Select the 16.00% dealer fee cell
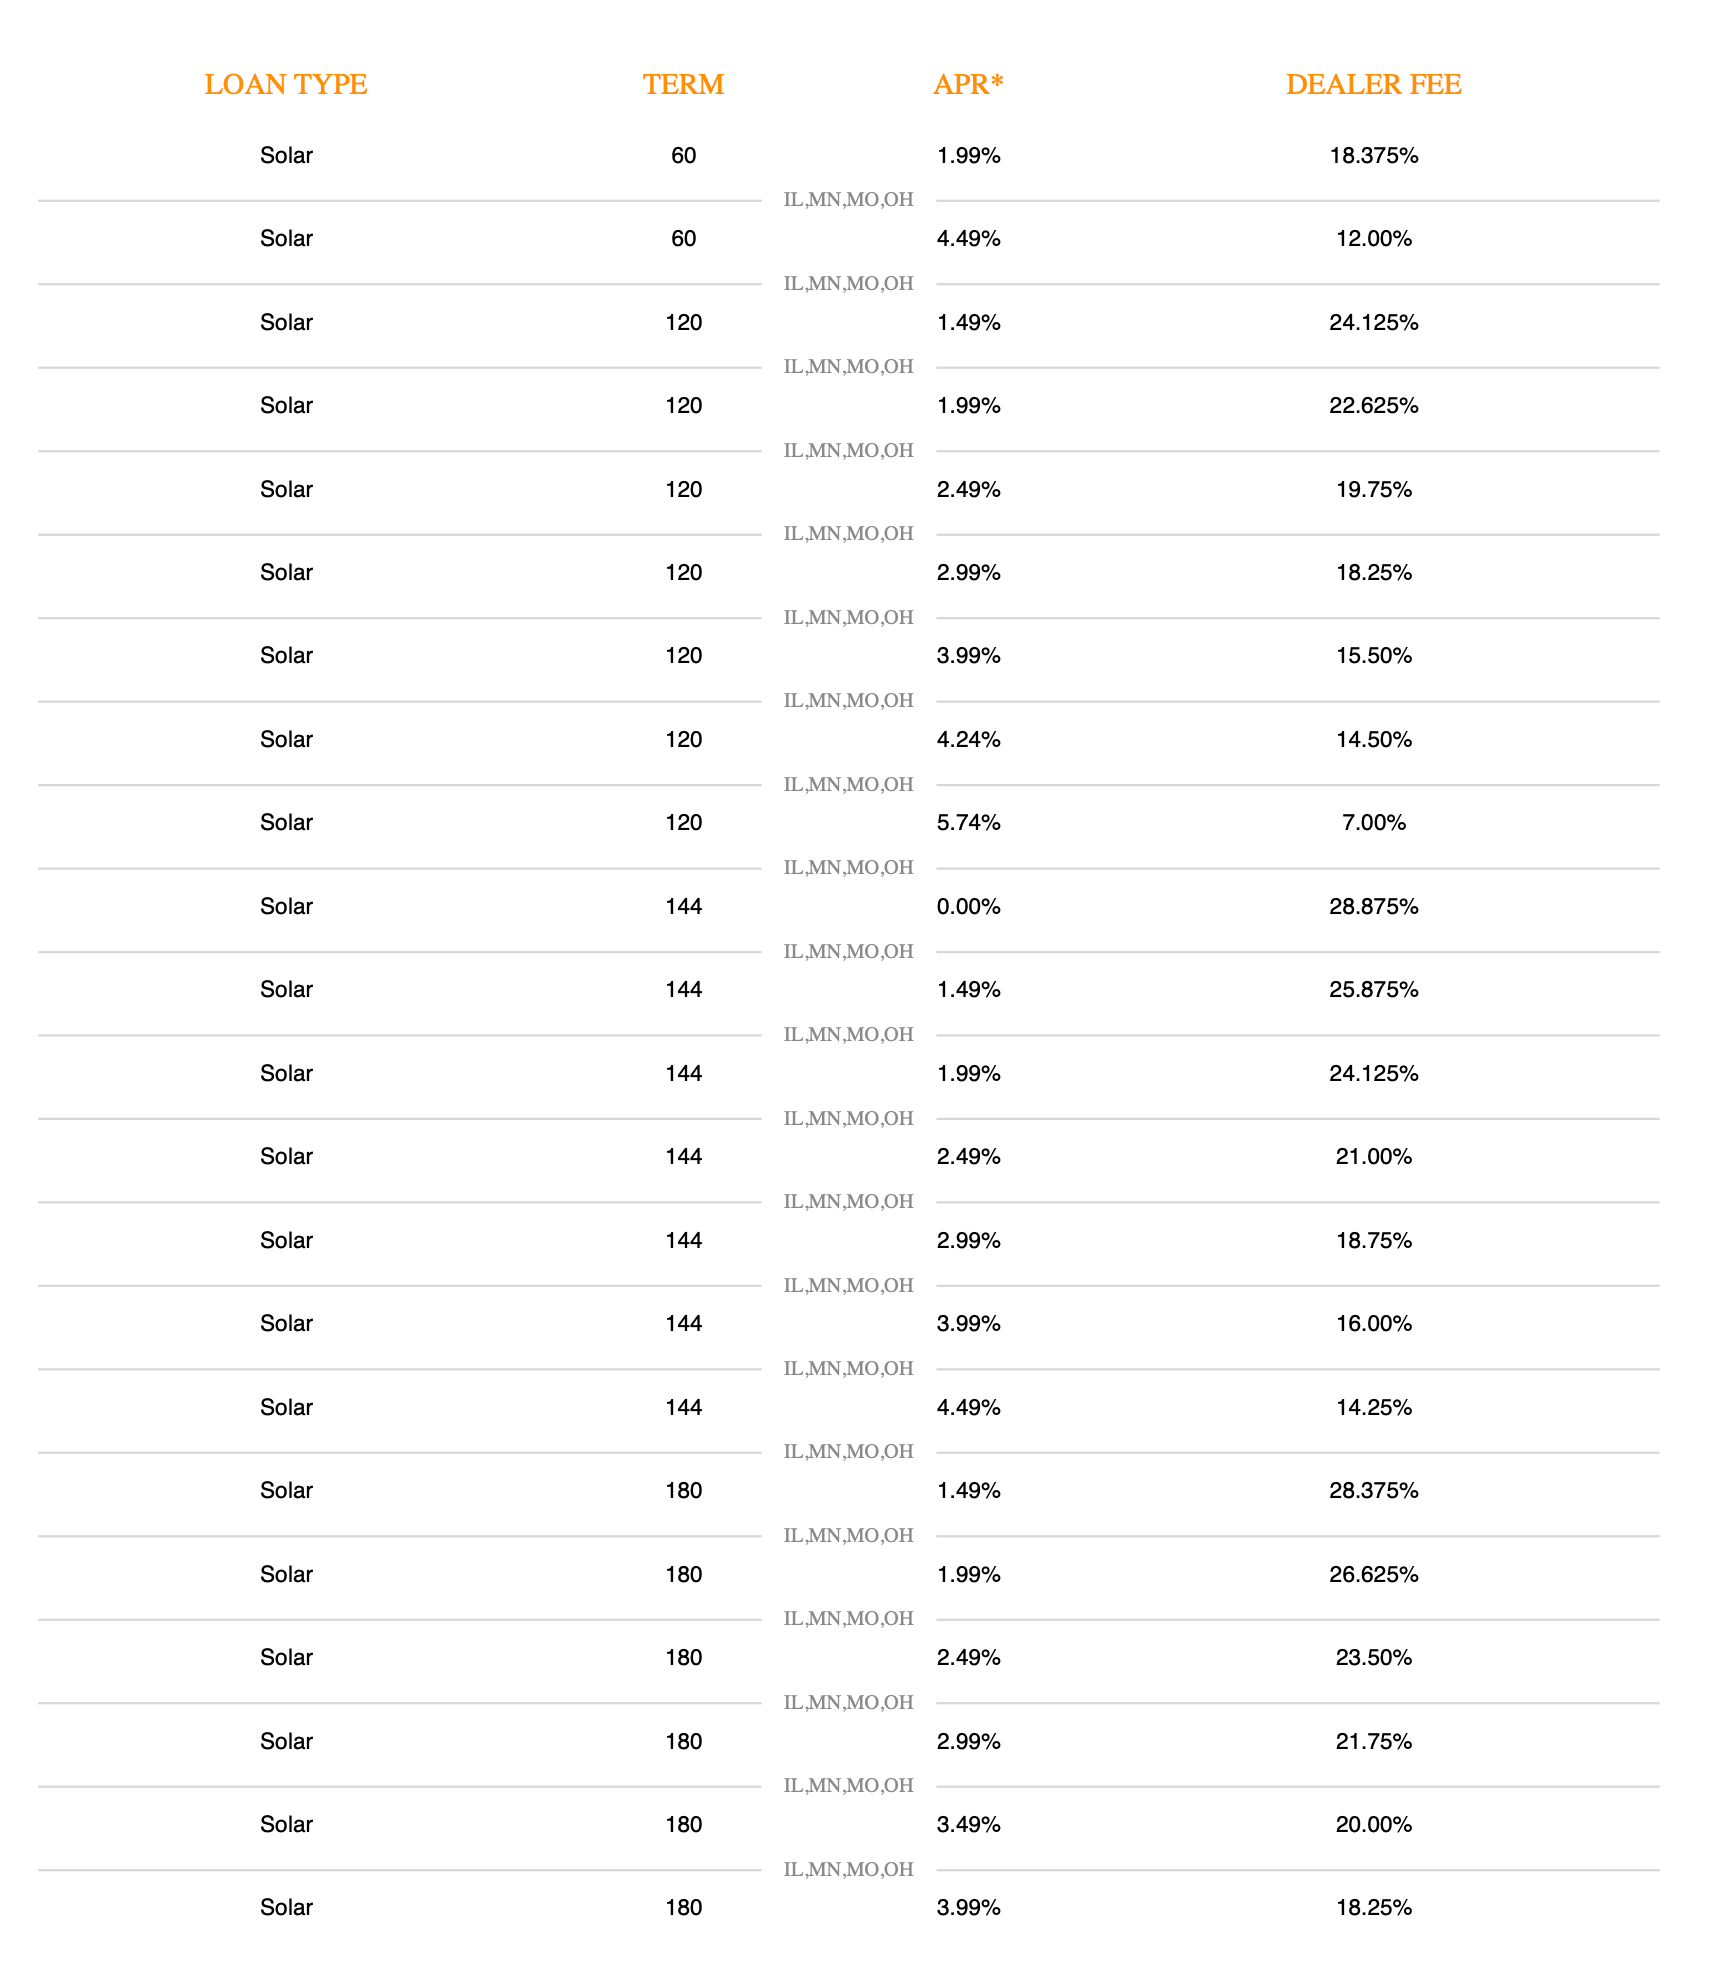1710x1974 pixels. coord(1373,1324)
